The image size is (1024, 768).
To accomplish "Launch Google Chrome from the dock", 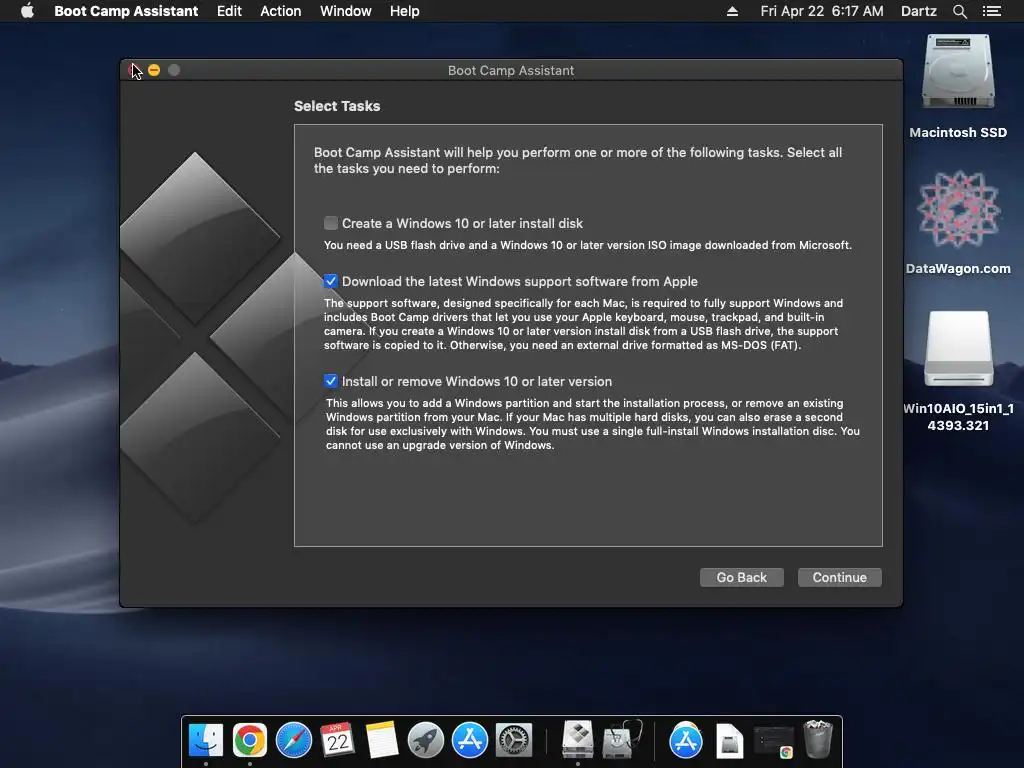I will click(x=249, y=740).
